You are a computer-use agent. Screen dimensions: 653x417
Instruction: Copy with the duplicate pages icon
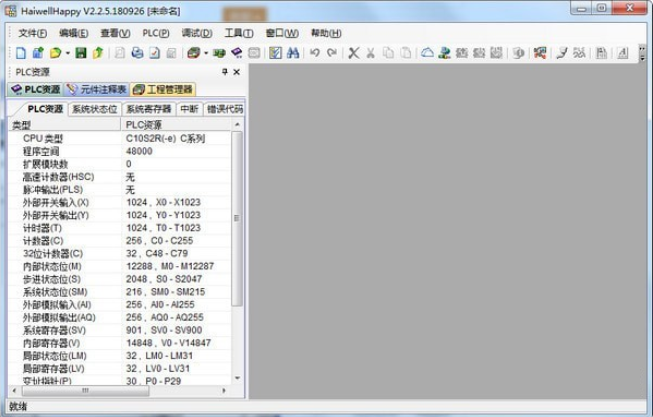click(388, 53)
